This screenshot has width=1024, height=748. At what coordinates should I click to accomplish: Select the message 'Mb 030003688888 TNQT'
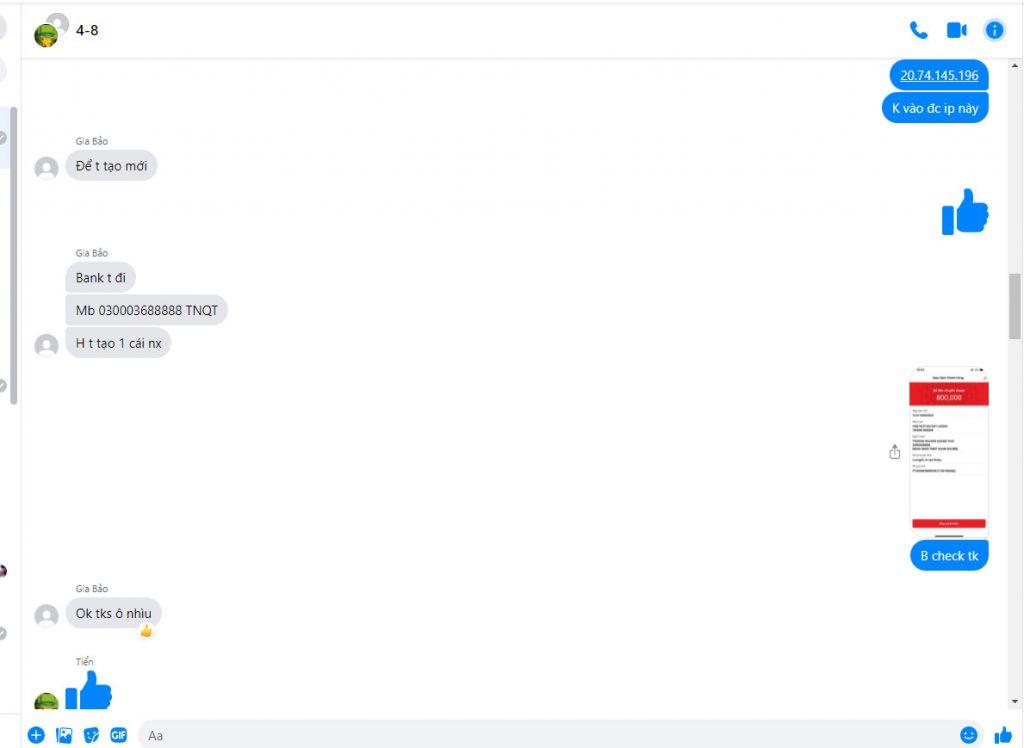[x=146, y=310]
